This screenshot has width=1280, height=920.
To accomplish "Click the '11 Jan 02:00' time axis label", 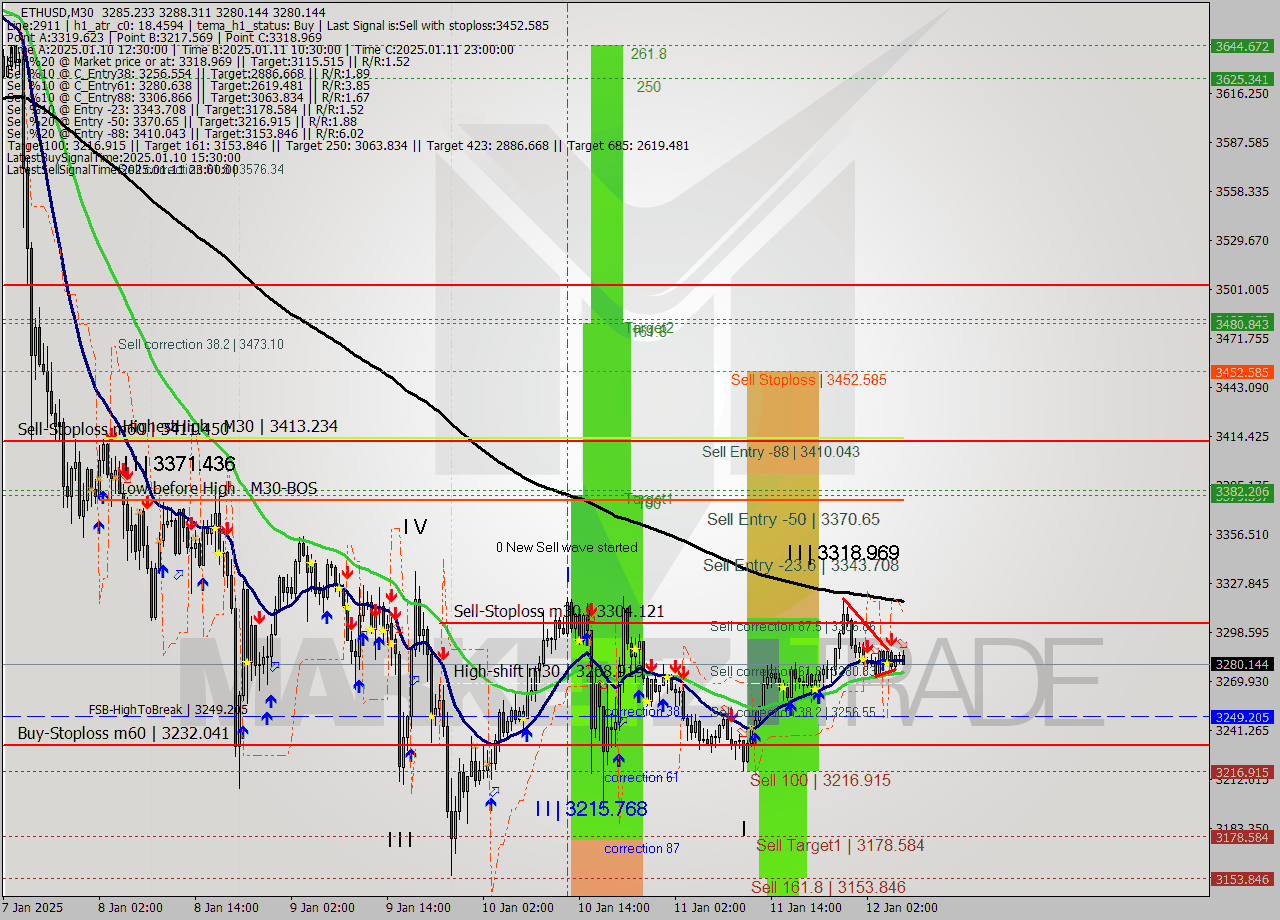I will pyautogui.click(x=710, y=908).
